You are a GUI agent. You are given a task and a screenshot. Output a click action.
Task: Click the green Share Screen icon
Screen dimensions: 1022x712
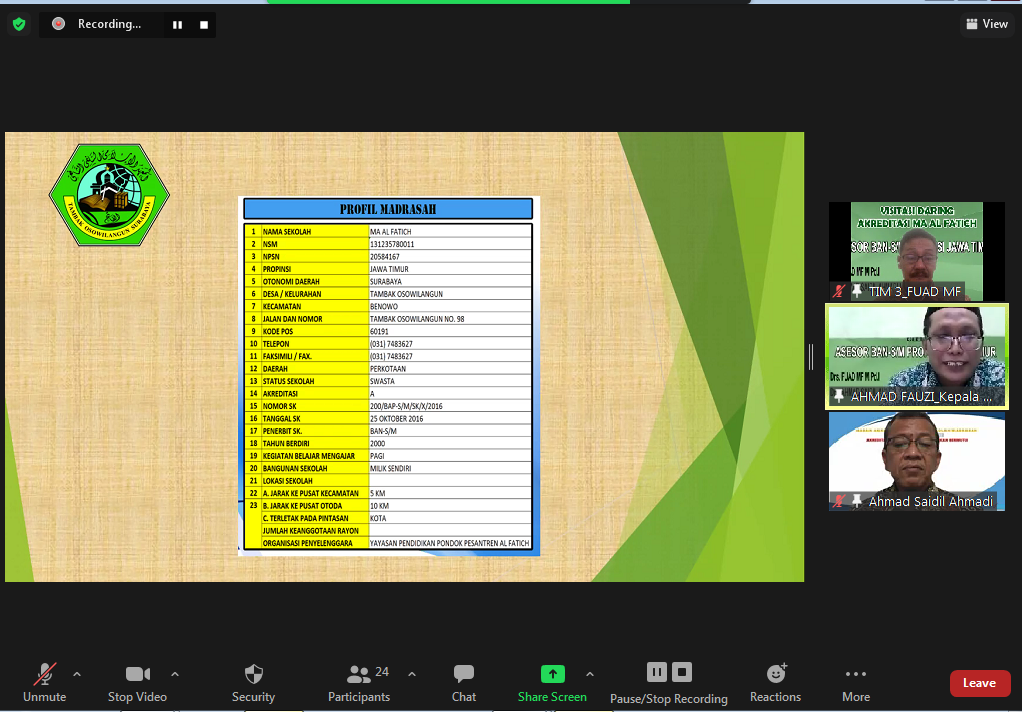point(552,674)
